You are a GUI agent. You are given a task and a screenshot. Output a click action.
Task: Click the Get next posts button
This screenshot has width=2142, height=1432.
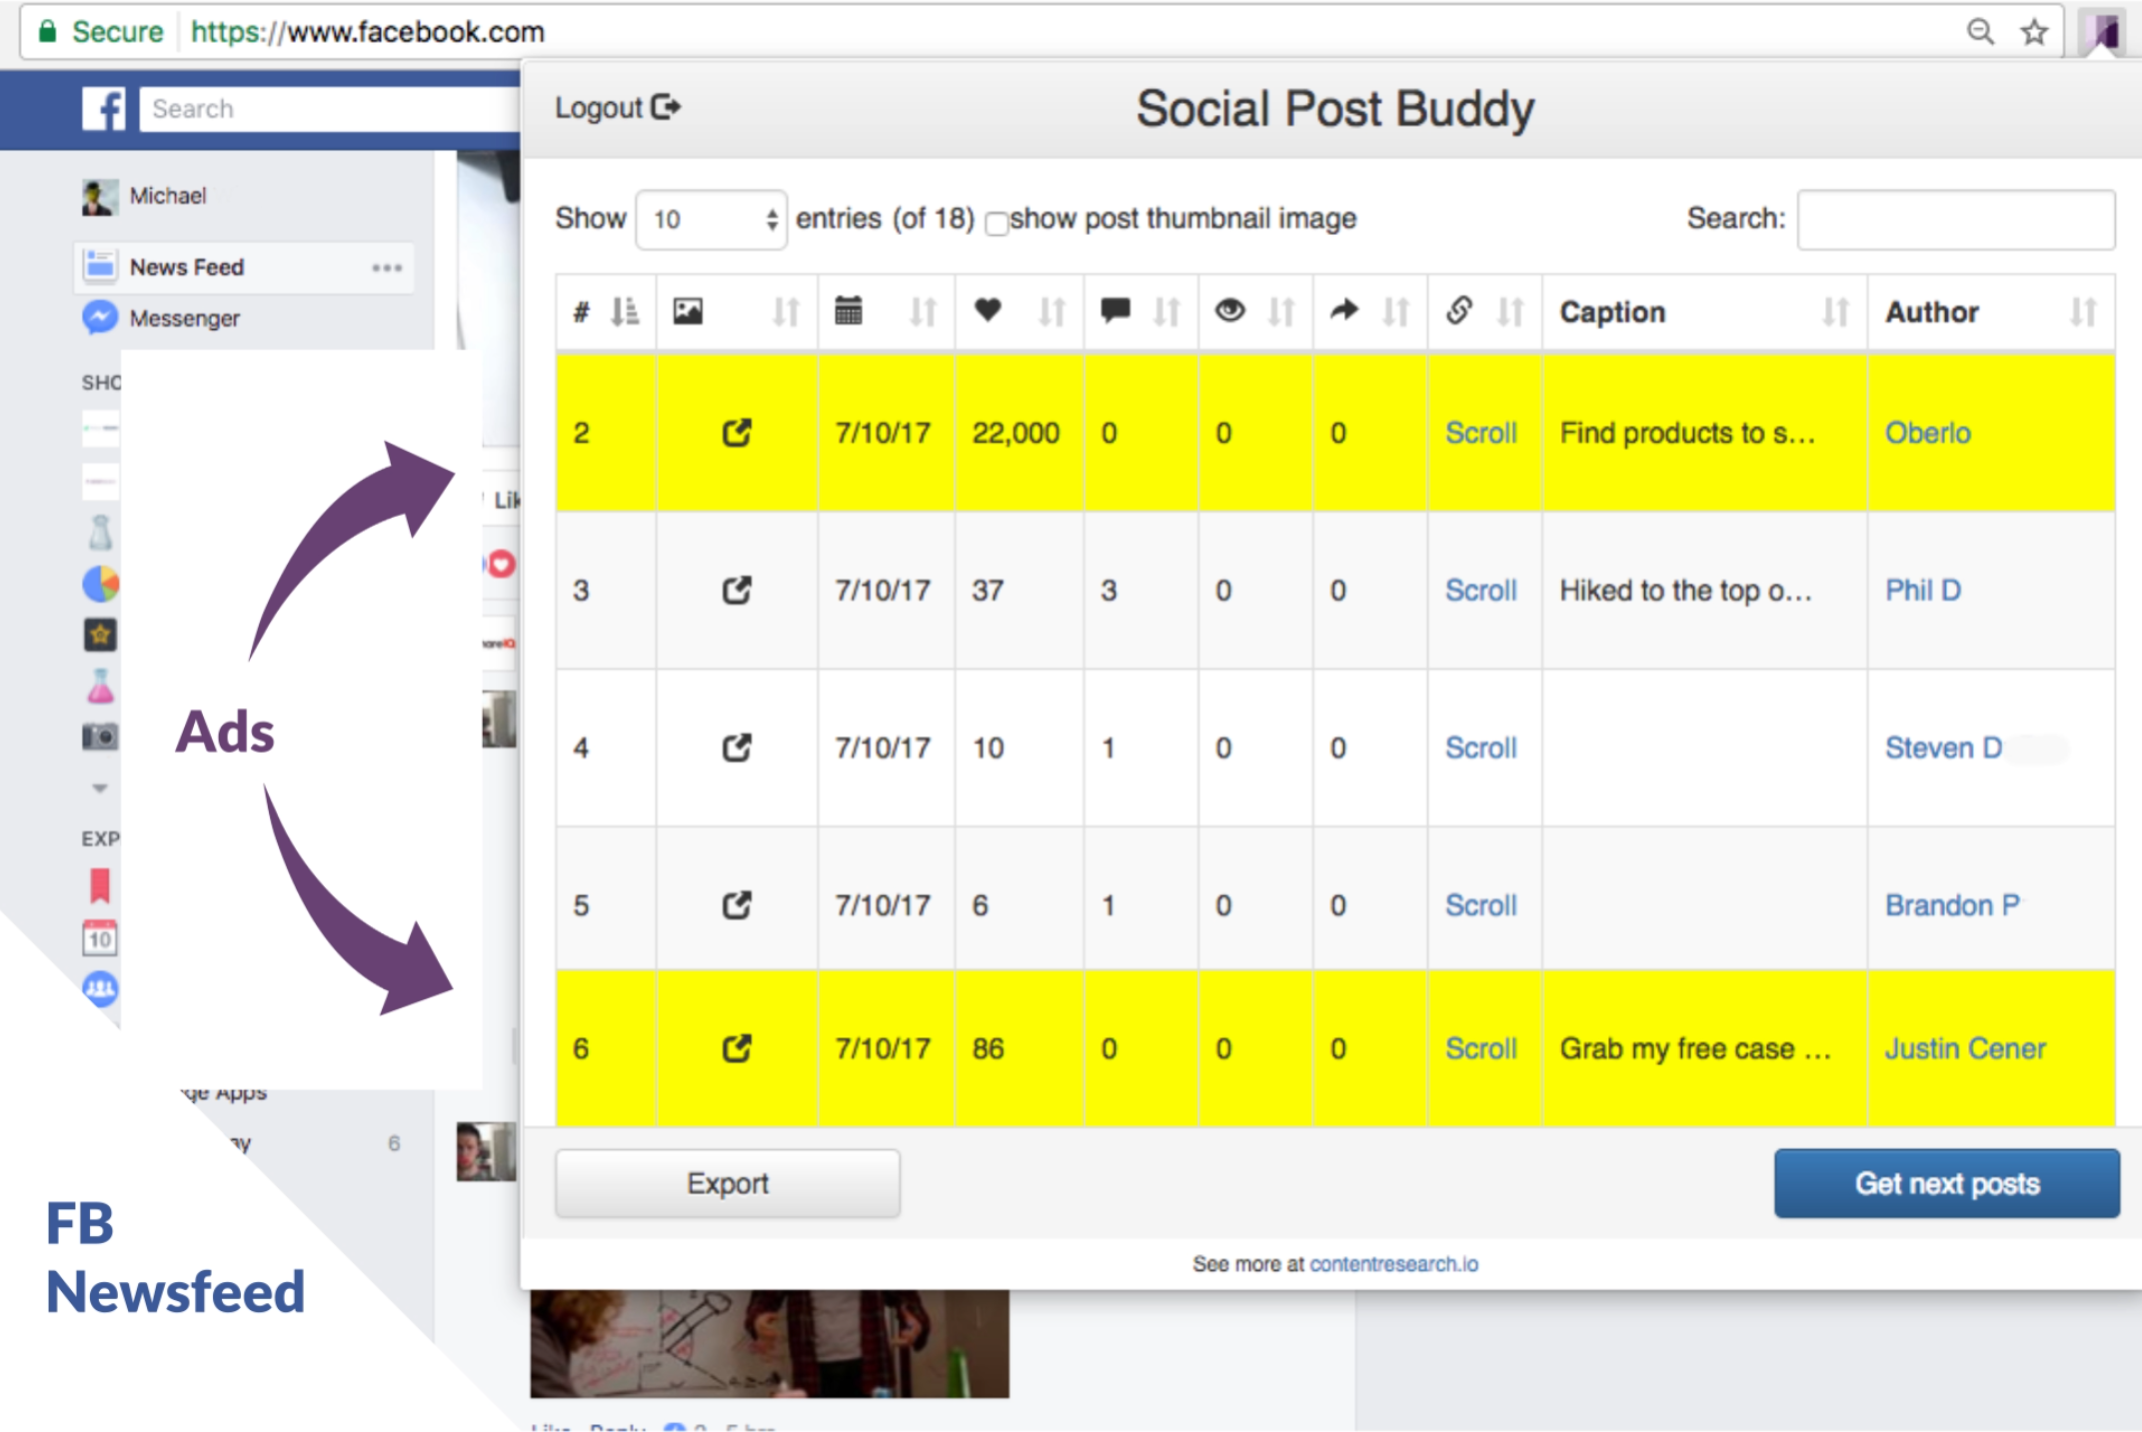click(x=1946, y=1183)
